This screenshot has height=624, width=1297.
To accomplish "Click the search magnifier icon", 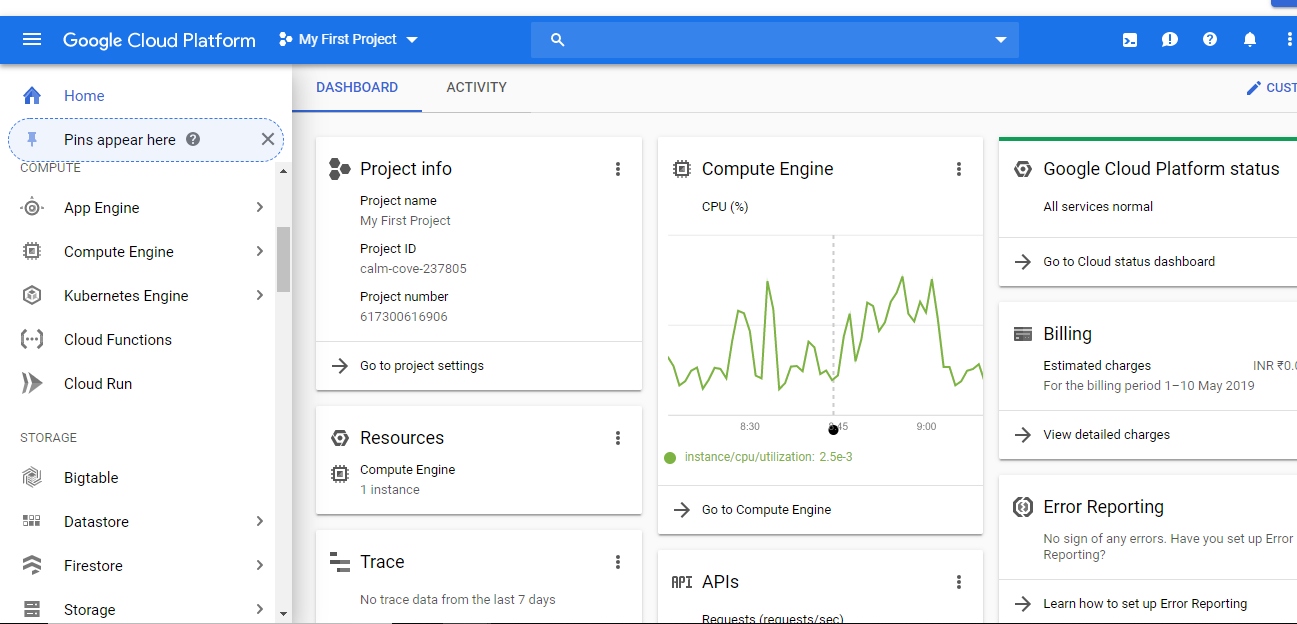I will pos(558,40).
